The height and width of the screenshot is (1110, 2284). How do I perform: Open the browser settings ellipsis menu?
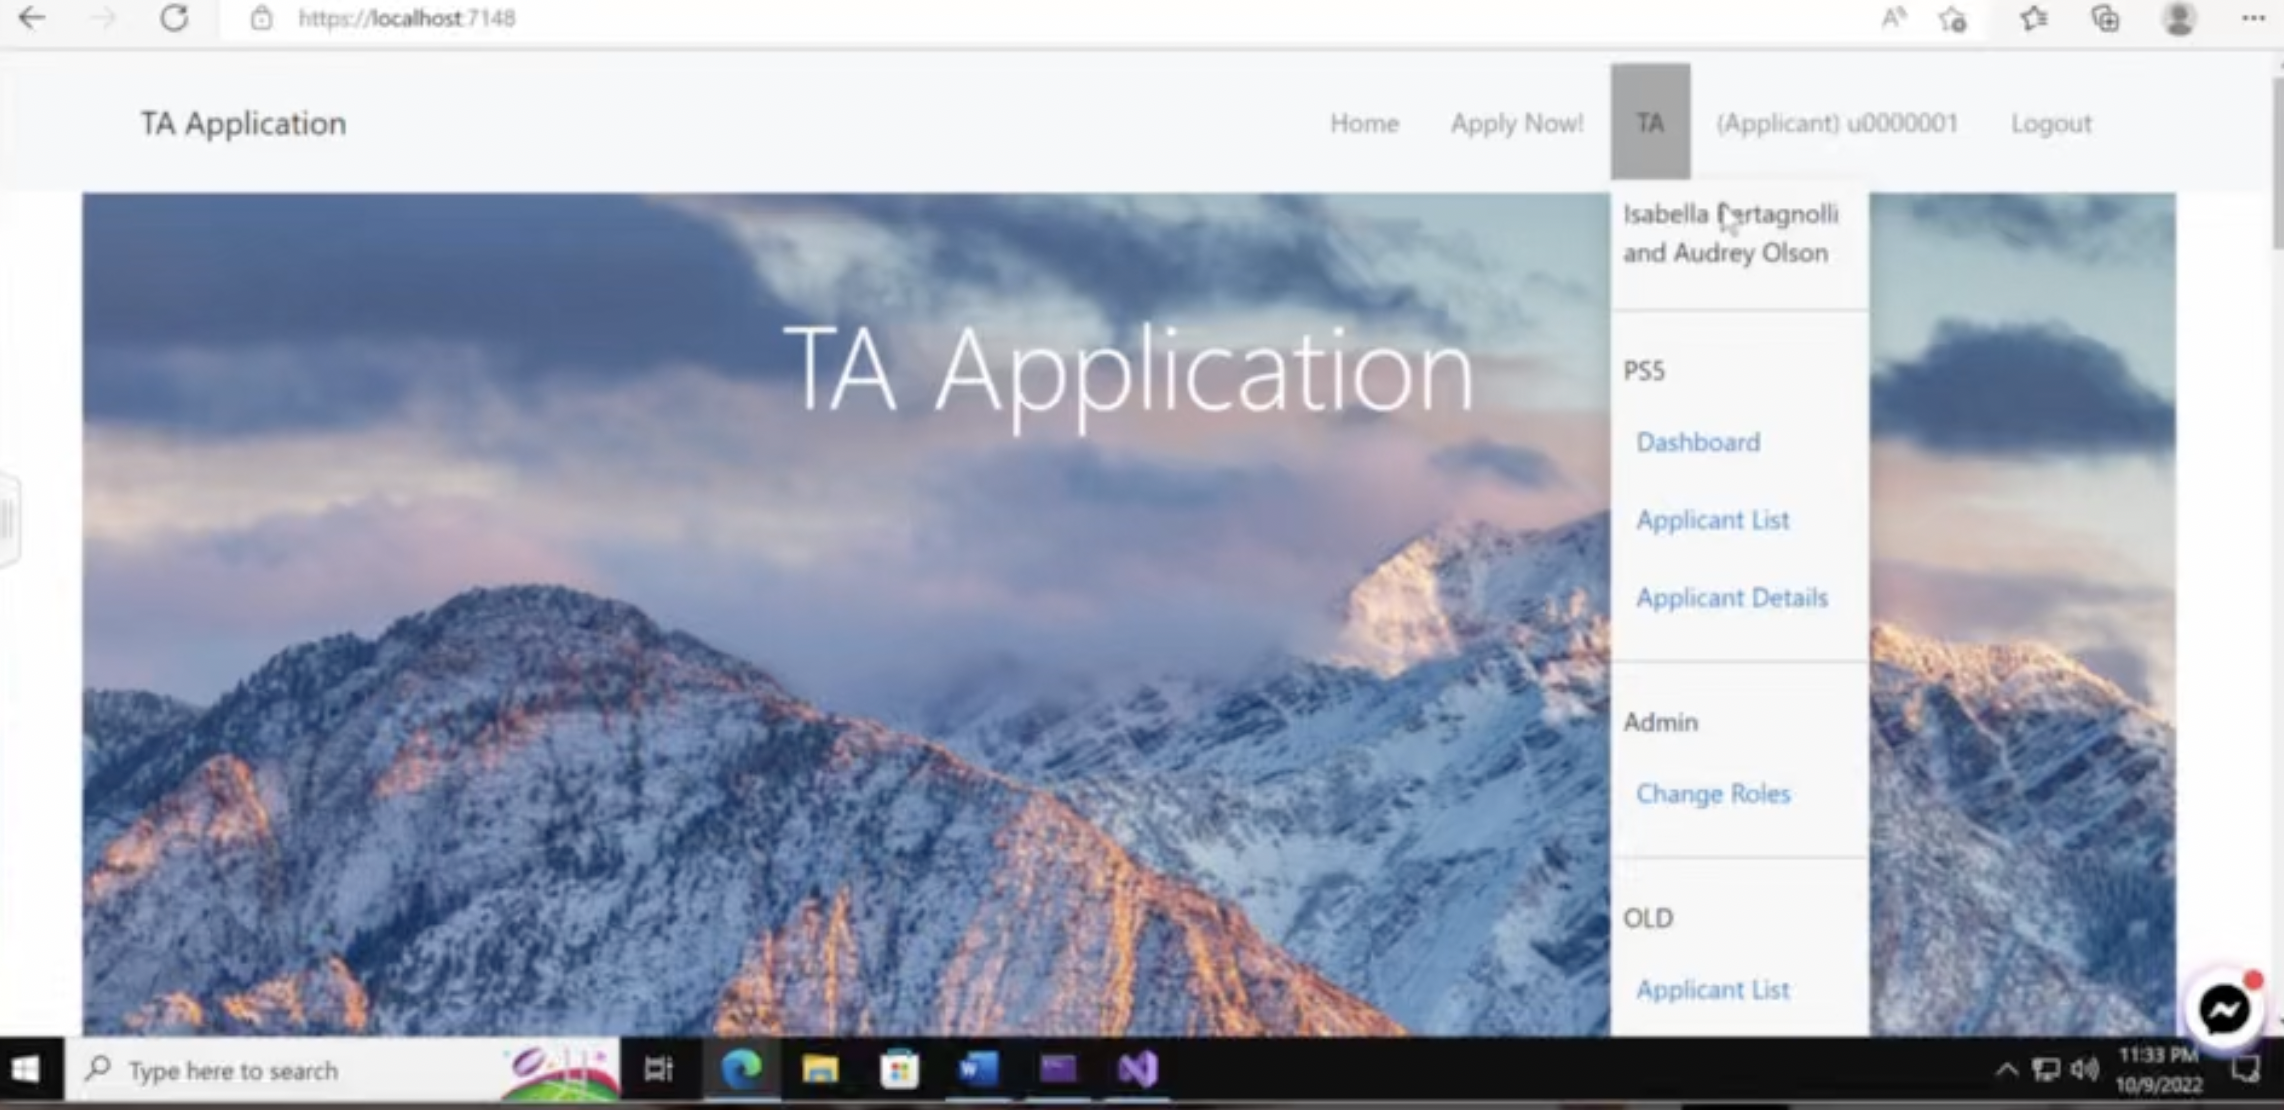coord(2252,19)
